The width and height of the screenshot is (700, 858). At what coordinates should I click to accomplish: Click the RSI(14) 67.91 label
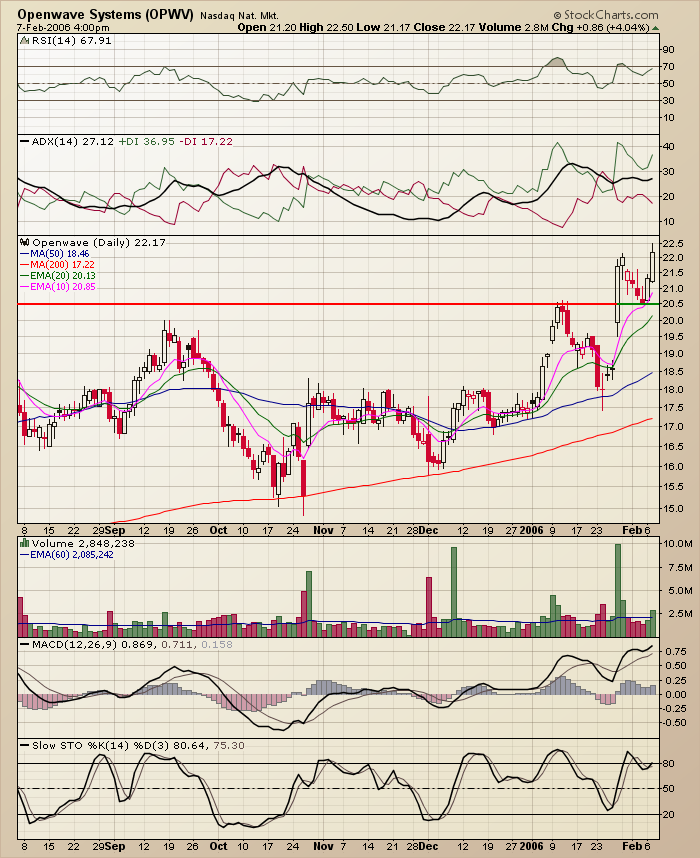pyautogui.click(x=72, y=40)
